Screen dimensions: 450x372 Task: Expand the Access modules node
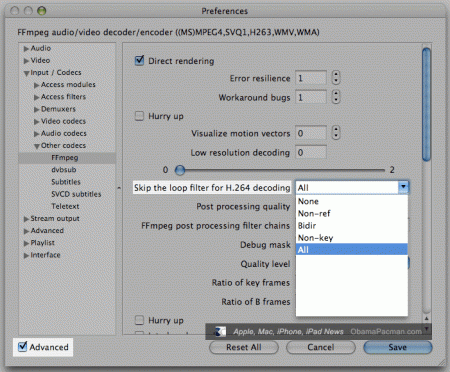pos(36,85)
